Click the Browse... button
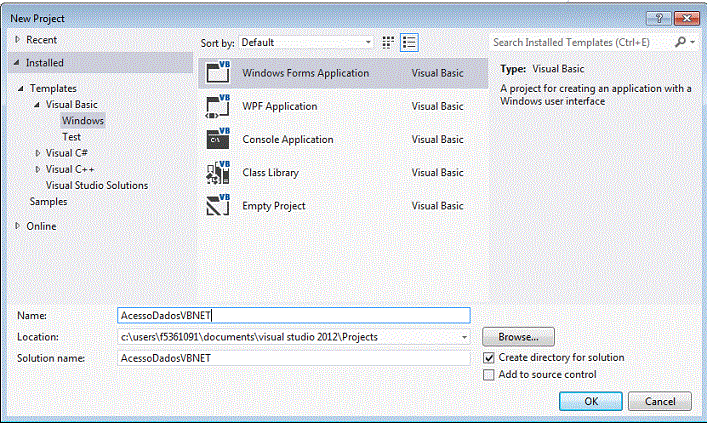 (519, 337)
